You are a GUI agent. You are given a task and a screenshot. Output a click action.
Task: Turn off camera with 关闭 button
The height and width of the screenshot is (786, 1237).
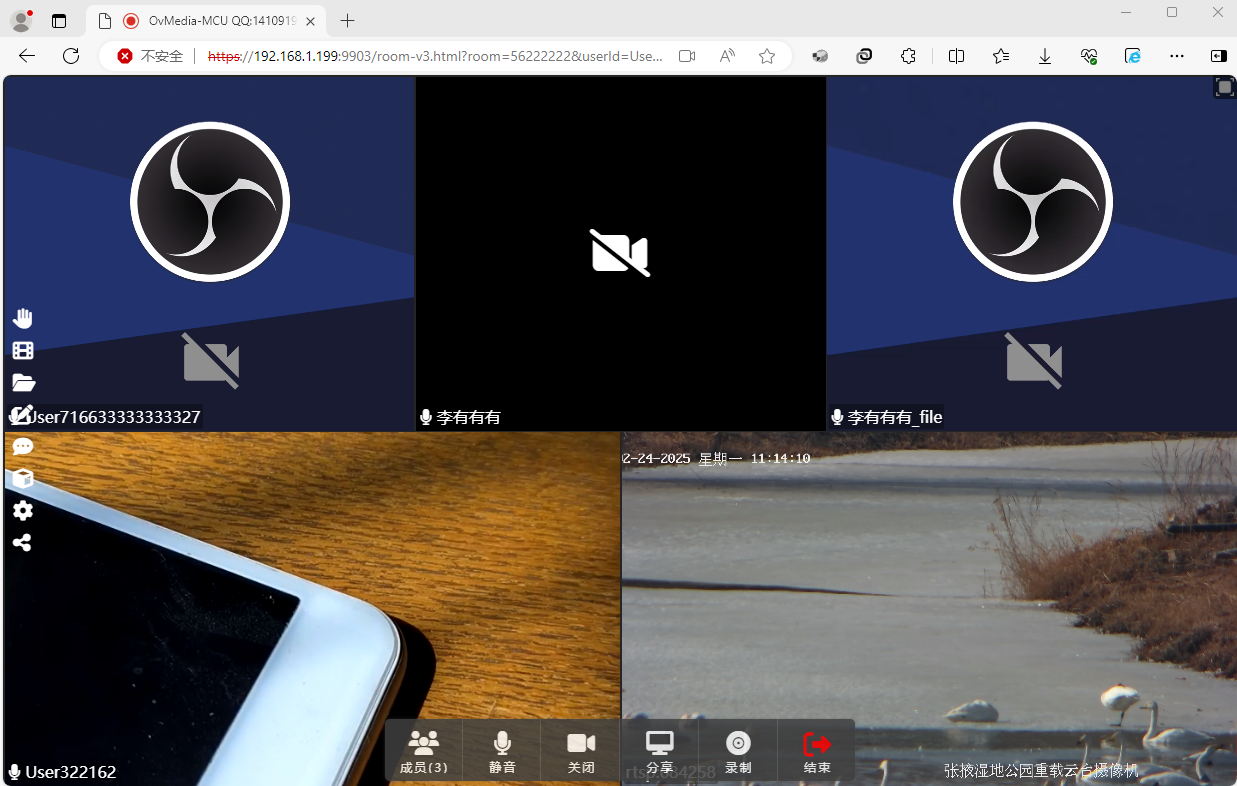pos(581,752)
